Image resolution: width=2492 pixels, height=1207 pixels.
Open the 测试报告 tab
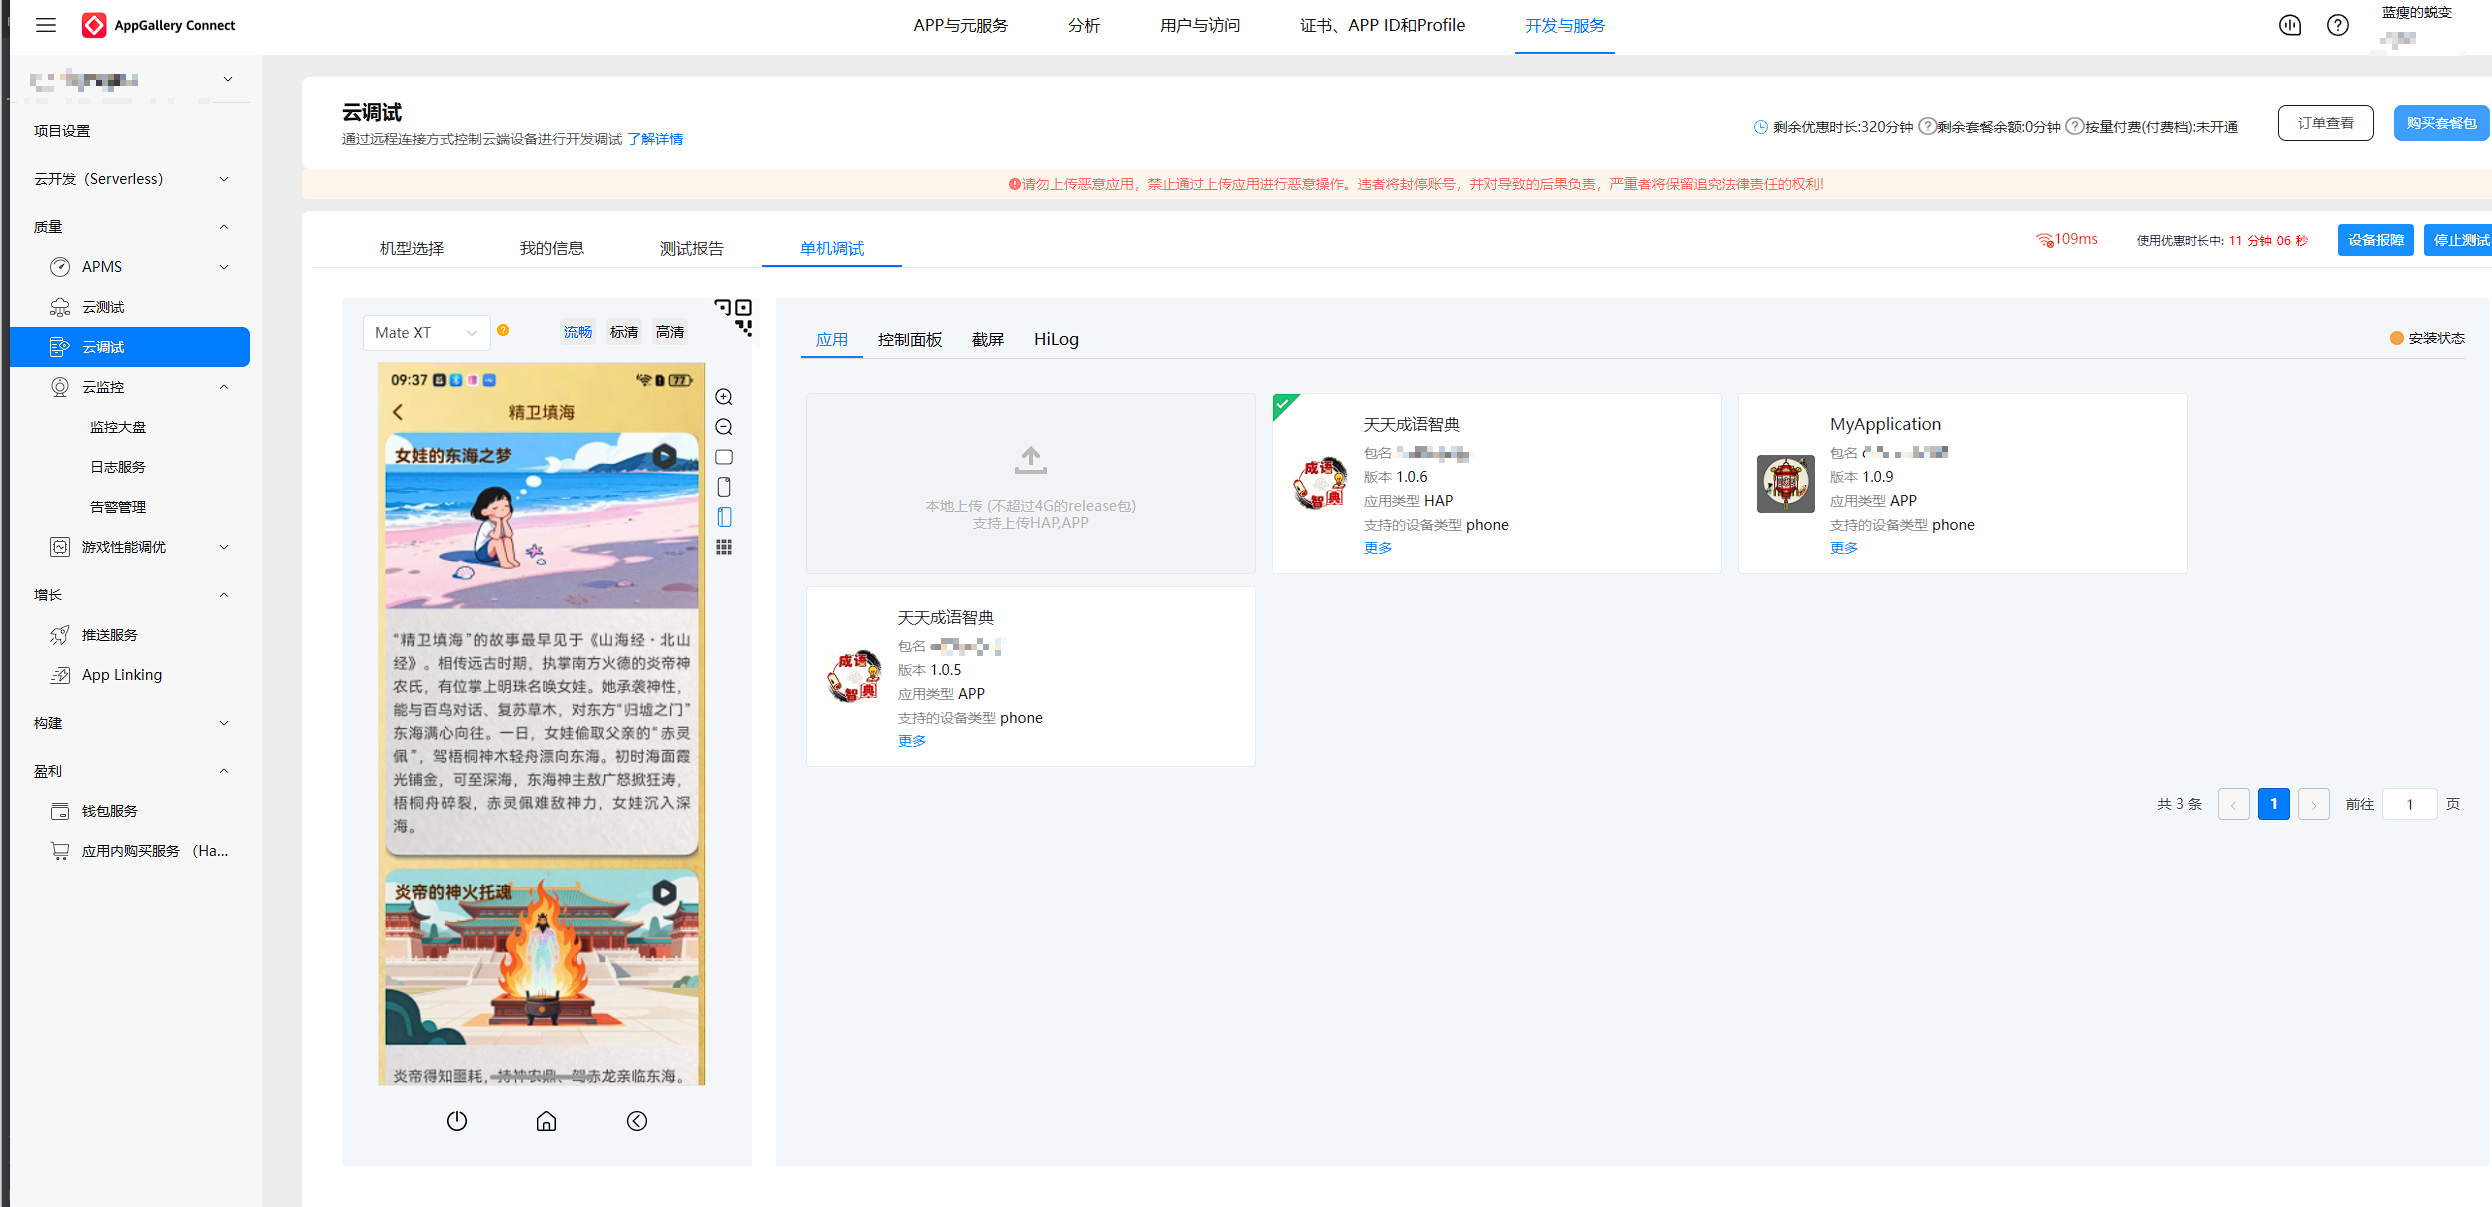(691, 248)
